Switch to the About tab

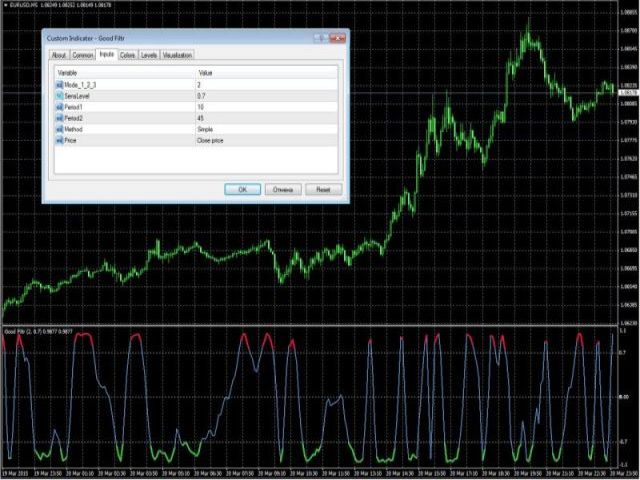(59, 55)
